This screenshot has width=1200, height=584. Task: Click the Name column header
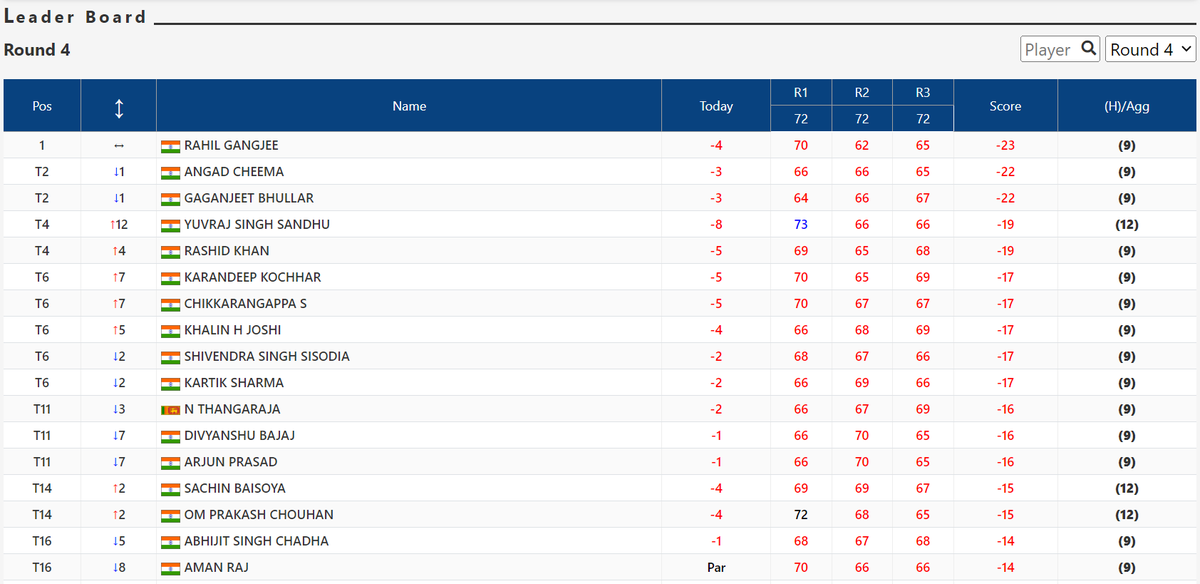pyautogui.click(x=409, y=106)
